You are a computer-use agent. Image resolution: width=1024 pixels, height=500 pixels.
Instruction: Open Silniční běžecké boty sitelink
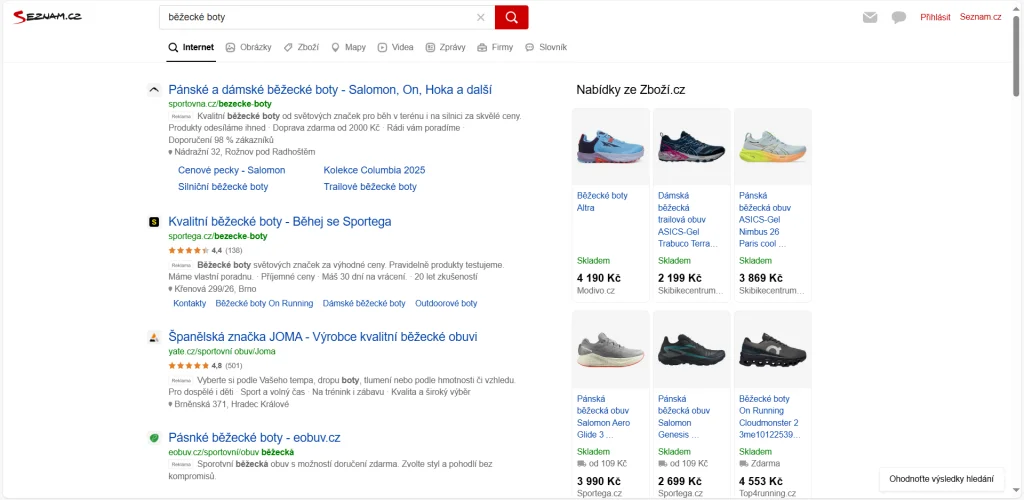223,187
